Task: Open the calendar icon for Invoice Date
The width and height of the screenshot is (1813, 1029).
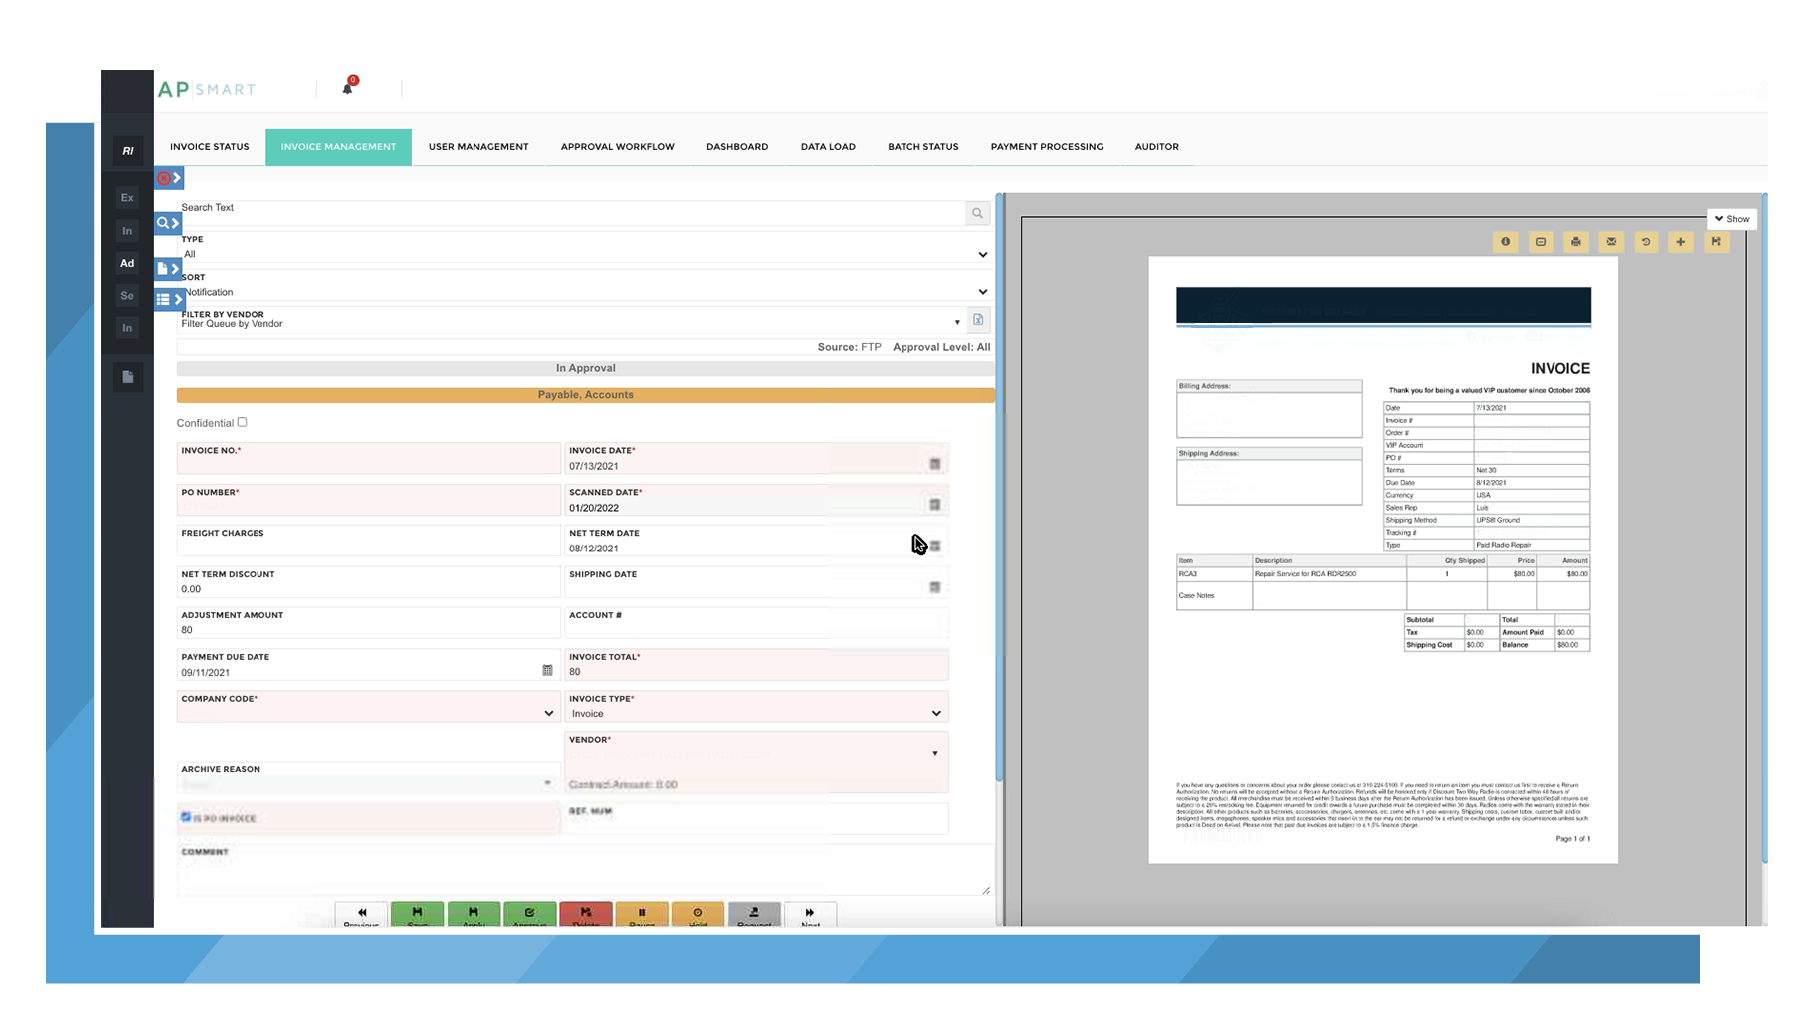Action: (934, 462)
